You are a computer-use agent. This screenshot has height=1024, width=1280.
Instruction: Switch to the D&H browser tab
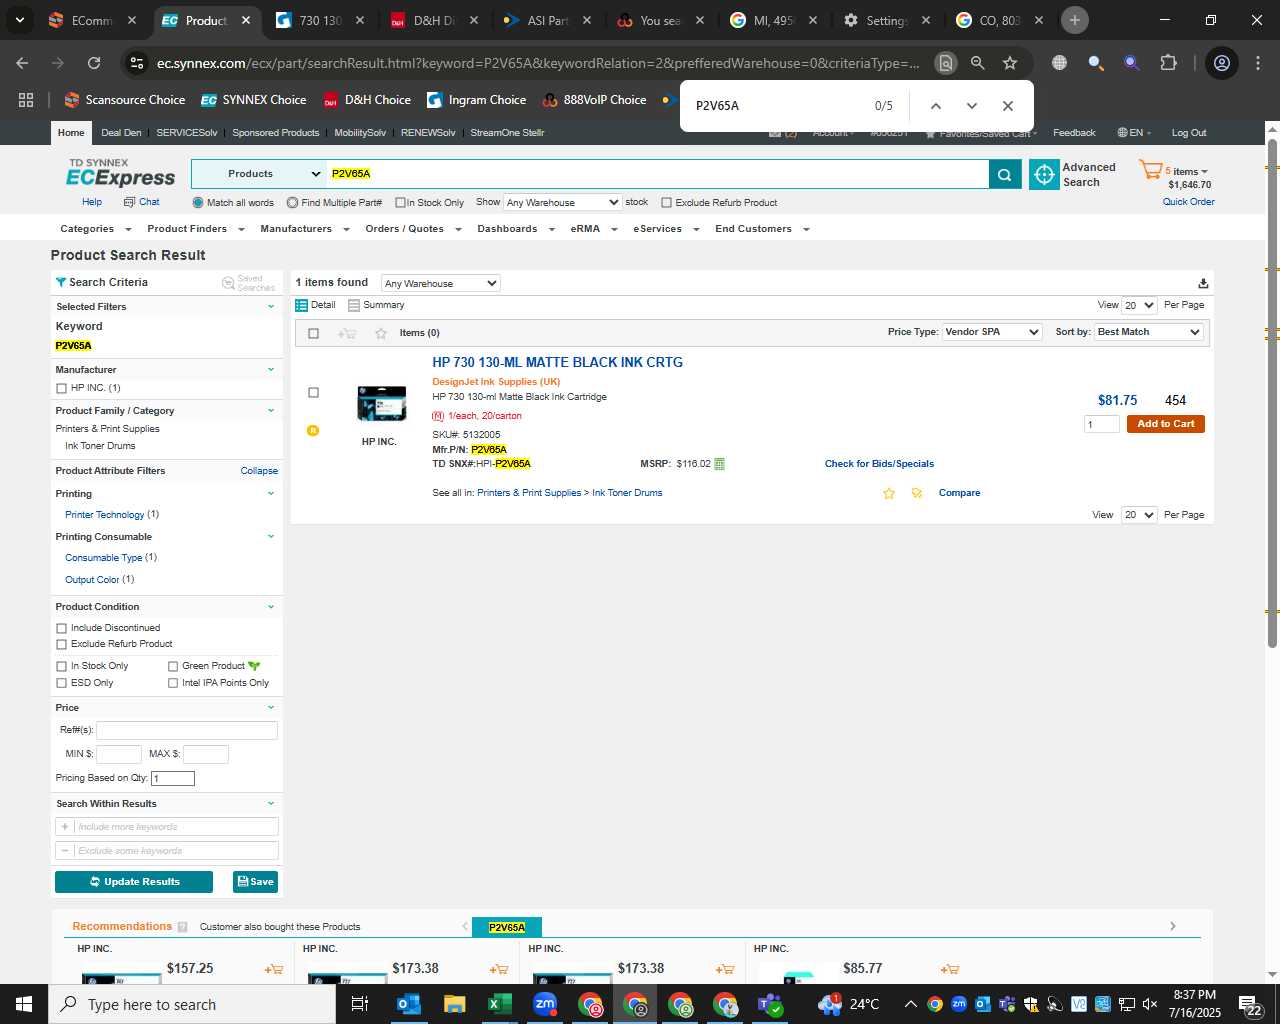click(x=435, y=20)
